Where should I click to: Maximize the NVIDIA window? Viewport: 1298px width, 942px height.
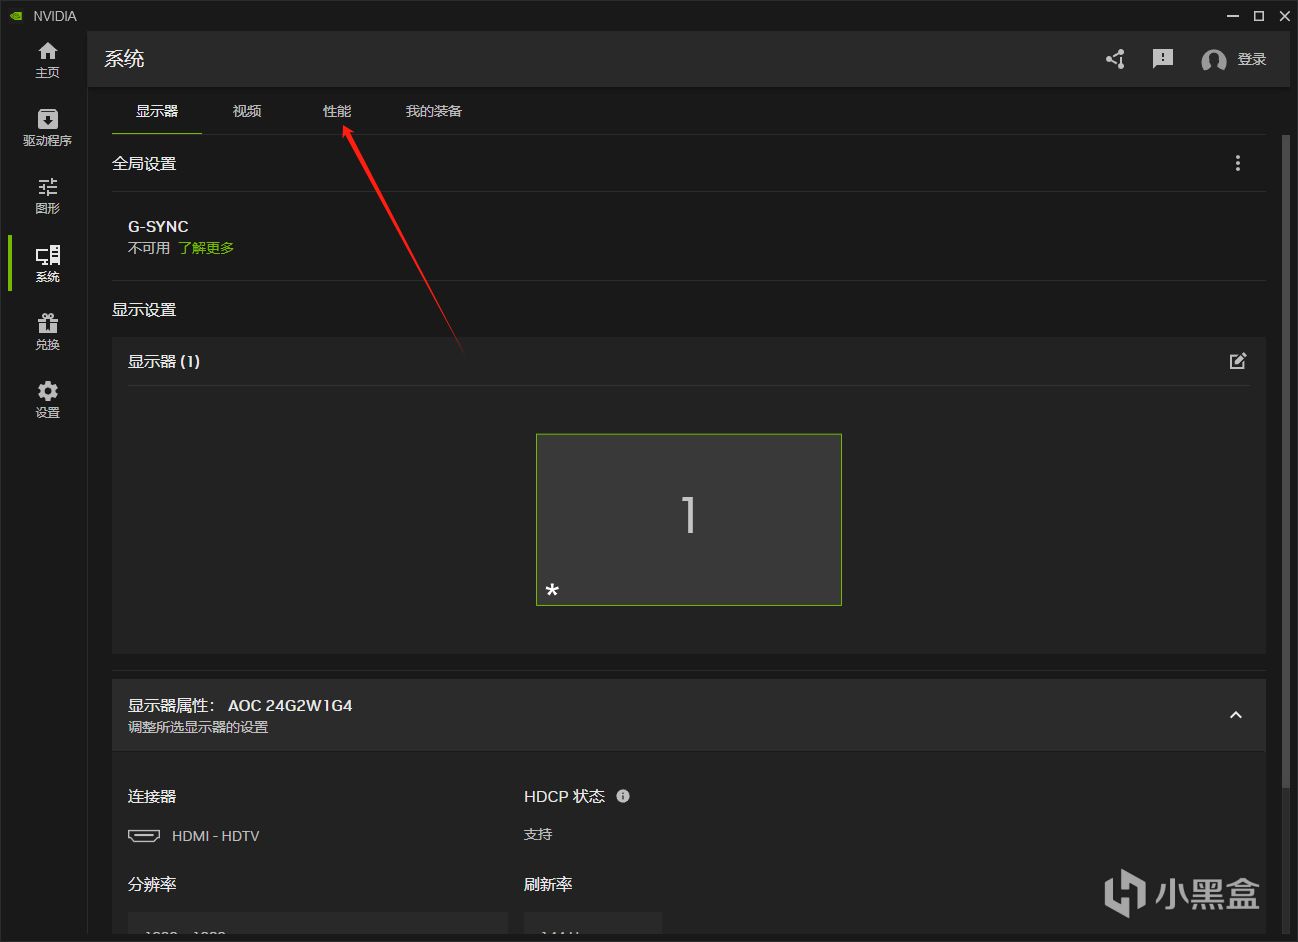pos(1259,15)
